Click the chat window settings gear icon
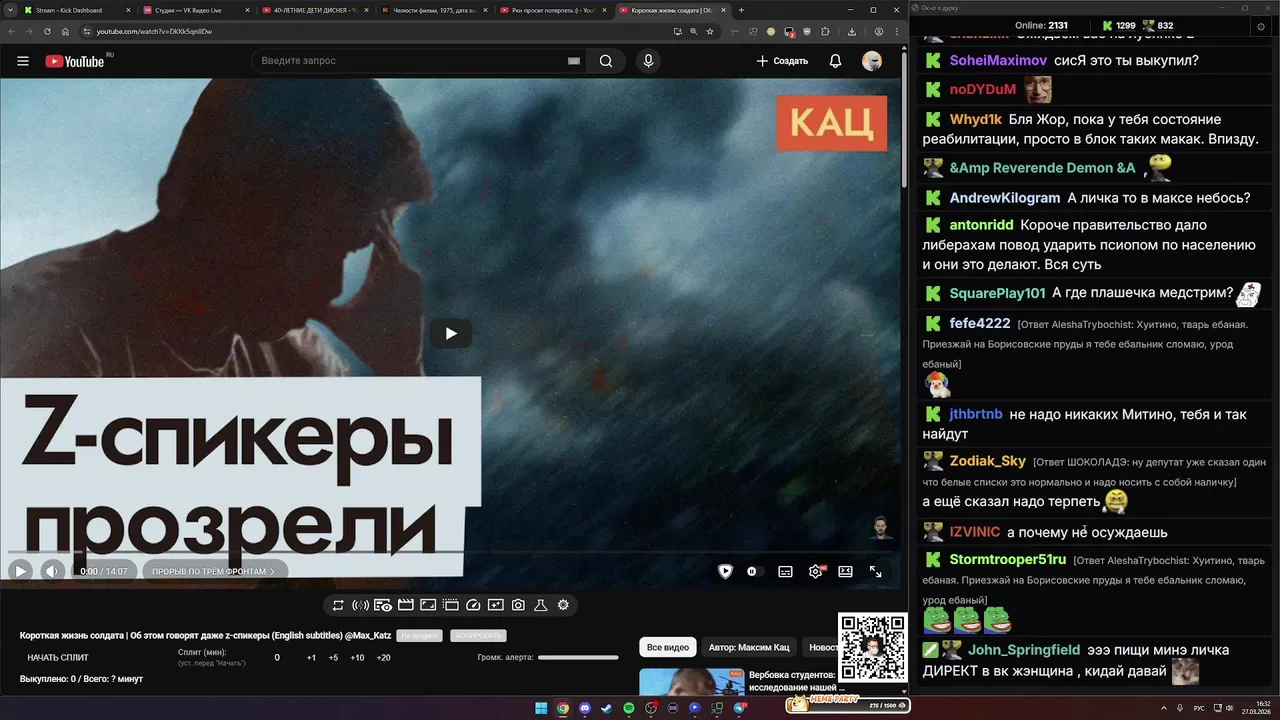Image resolution: width=1280 pixels, height=720 pixels. [x=1261, y=26]
